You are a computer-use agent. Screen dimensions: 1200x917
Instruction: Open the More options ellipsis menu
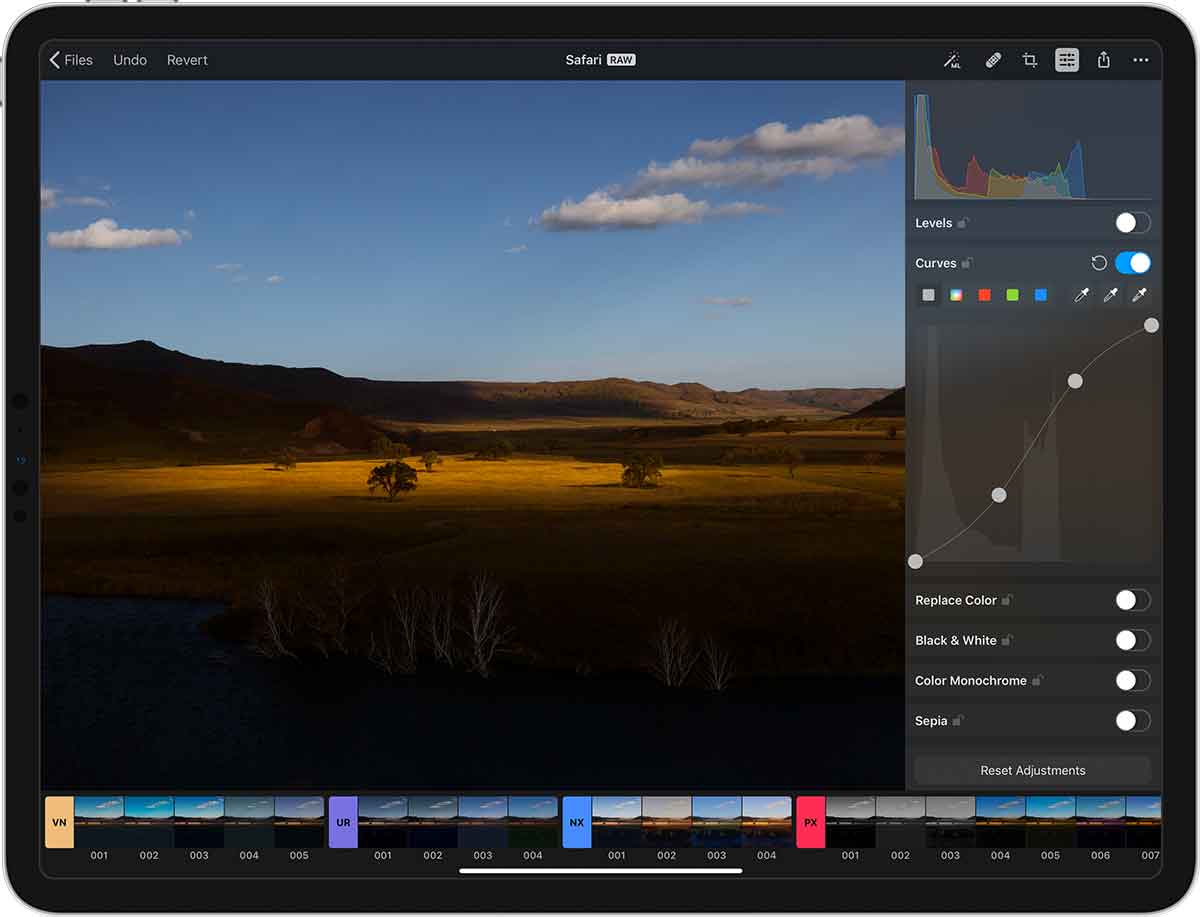tap(1141, 61)
